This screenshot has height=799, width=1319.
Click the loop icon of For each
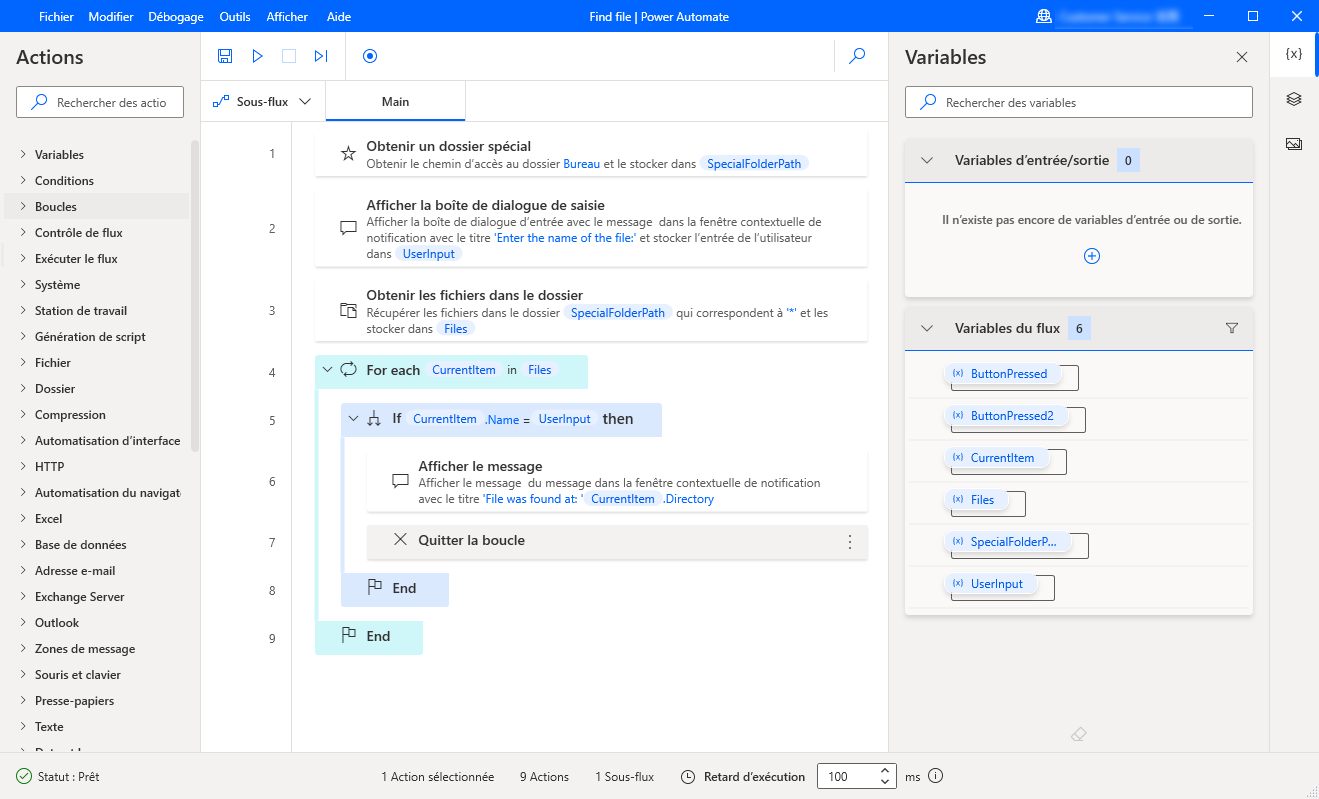[x=348, y=370]
